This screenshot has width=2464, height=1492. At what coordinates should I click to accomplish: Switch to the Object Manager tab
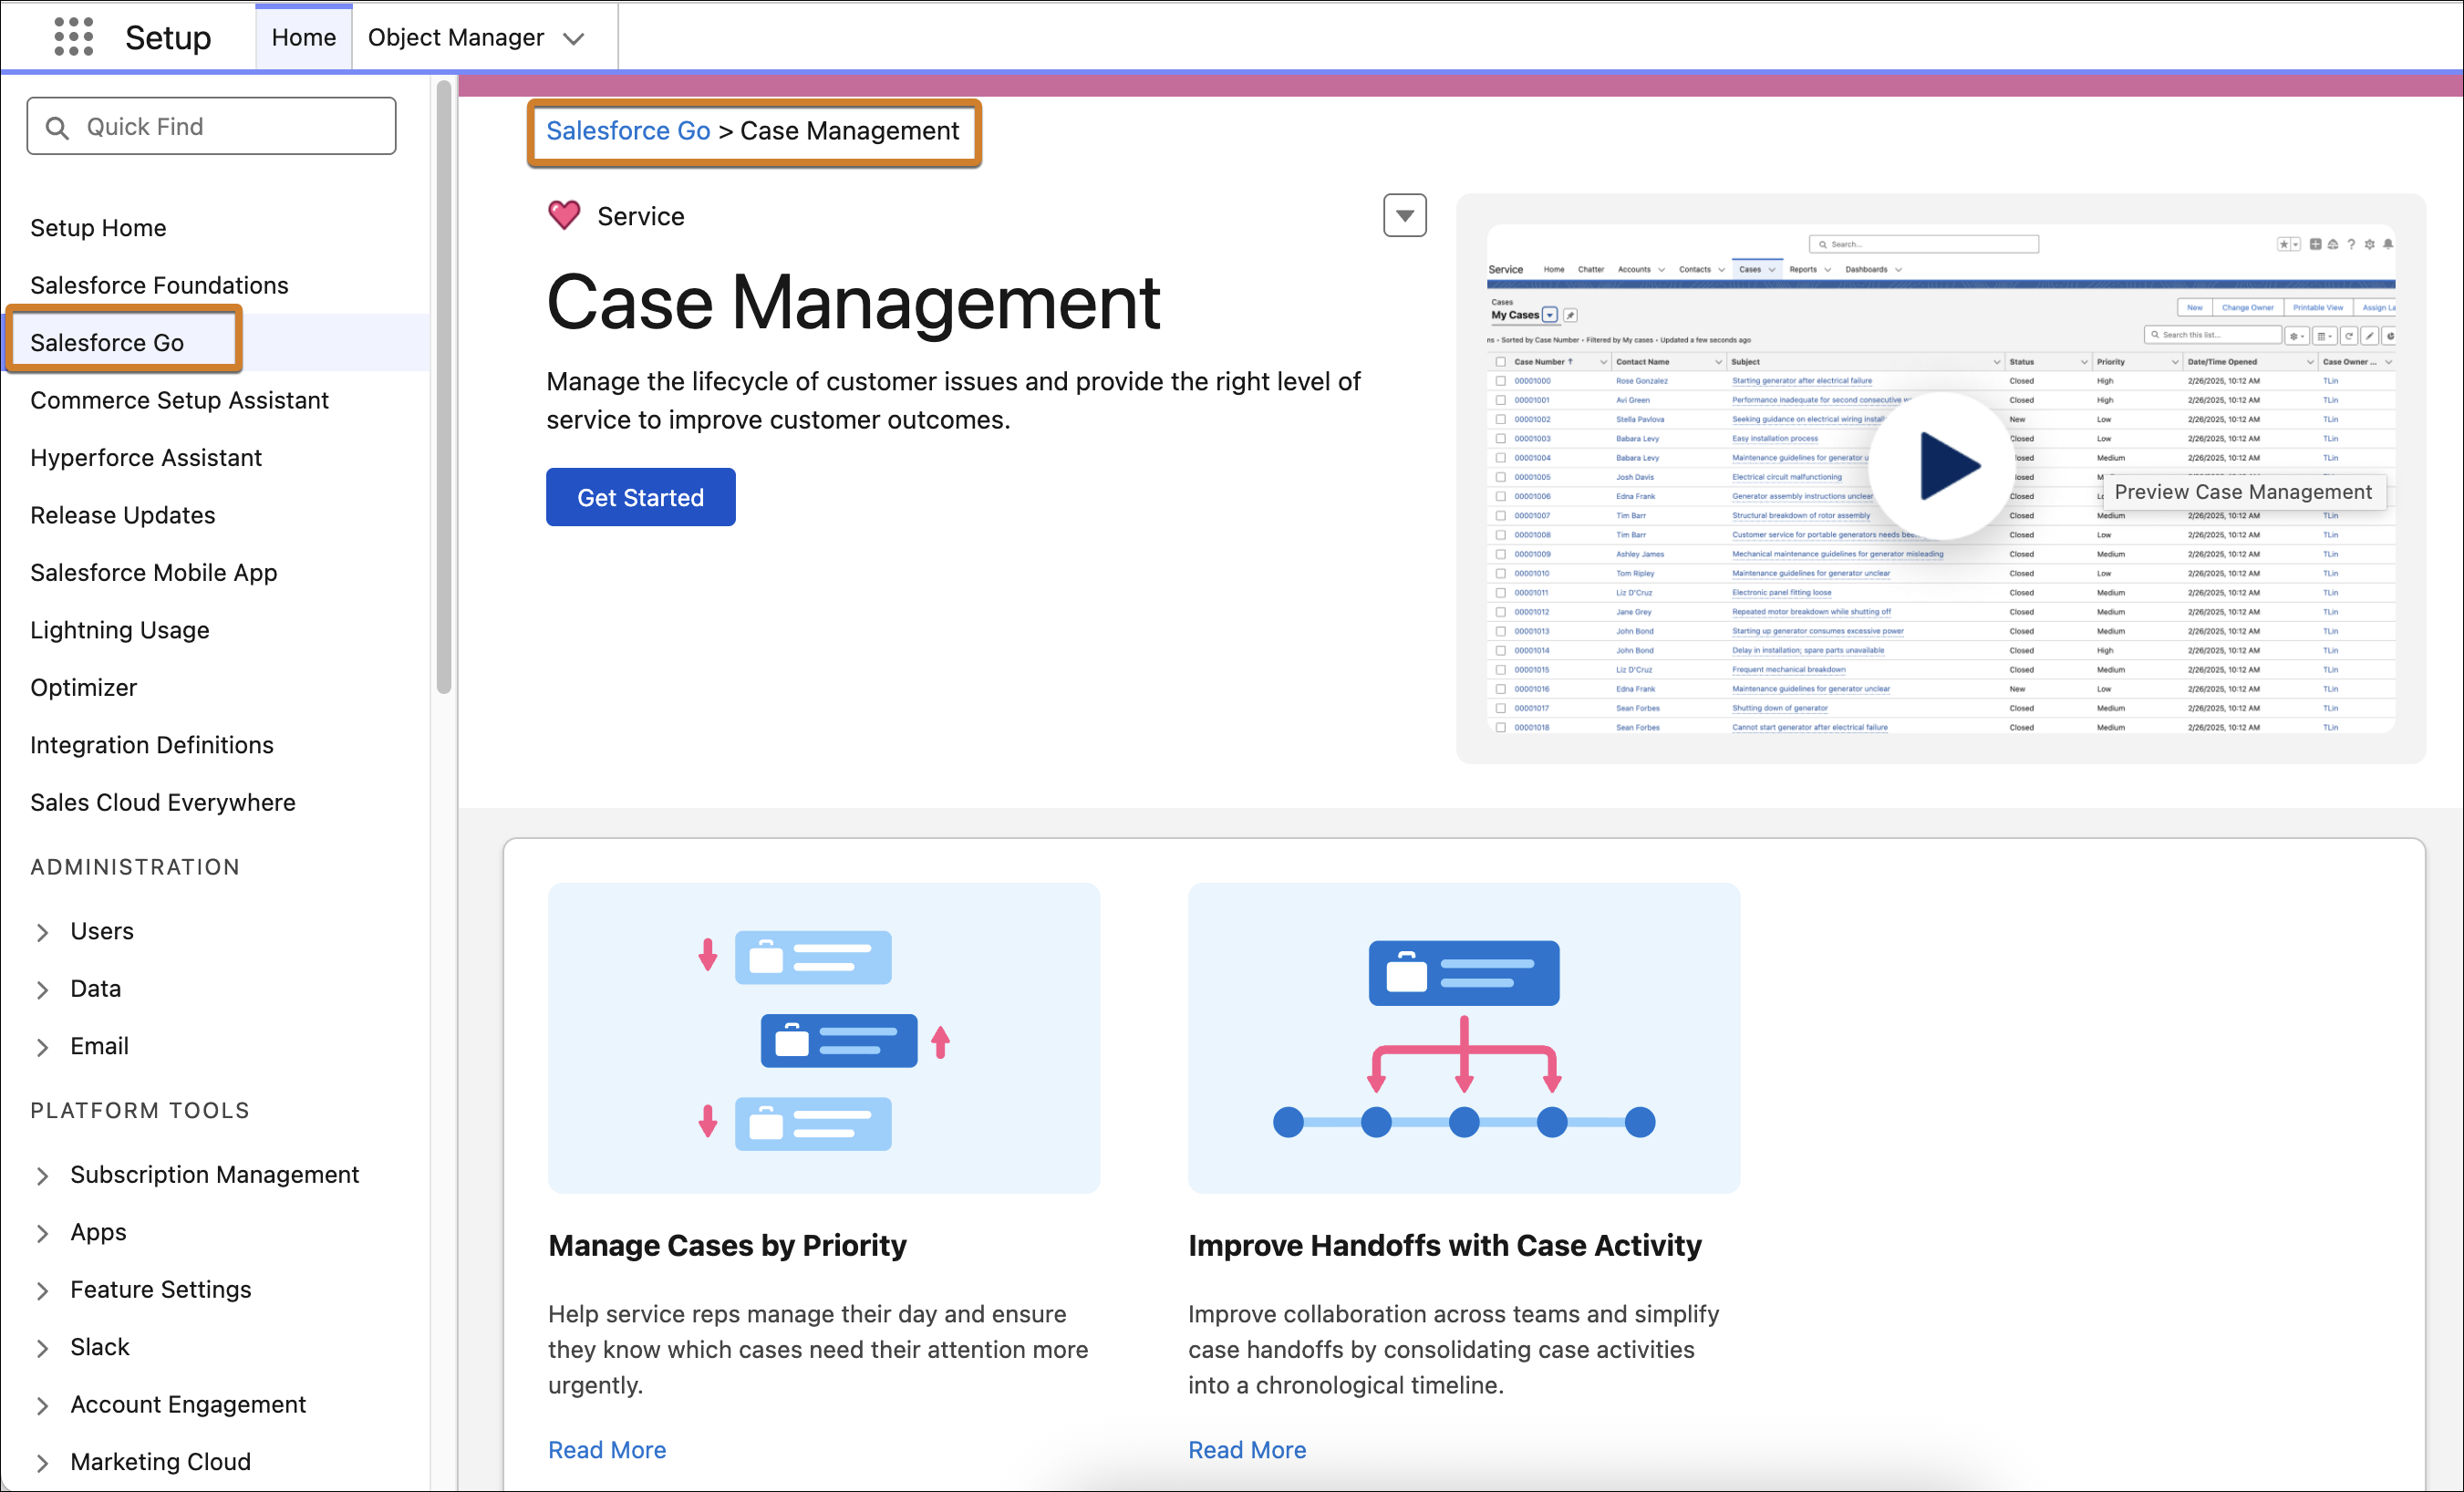click(456, 37)
